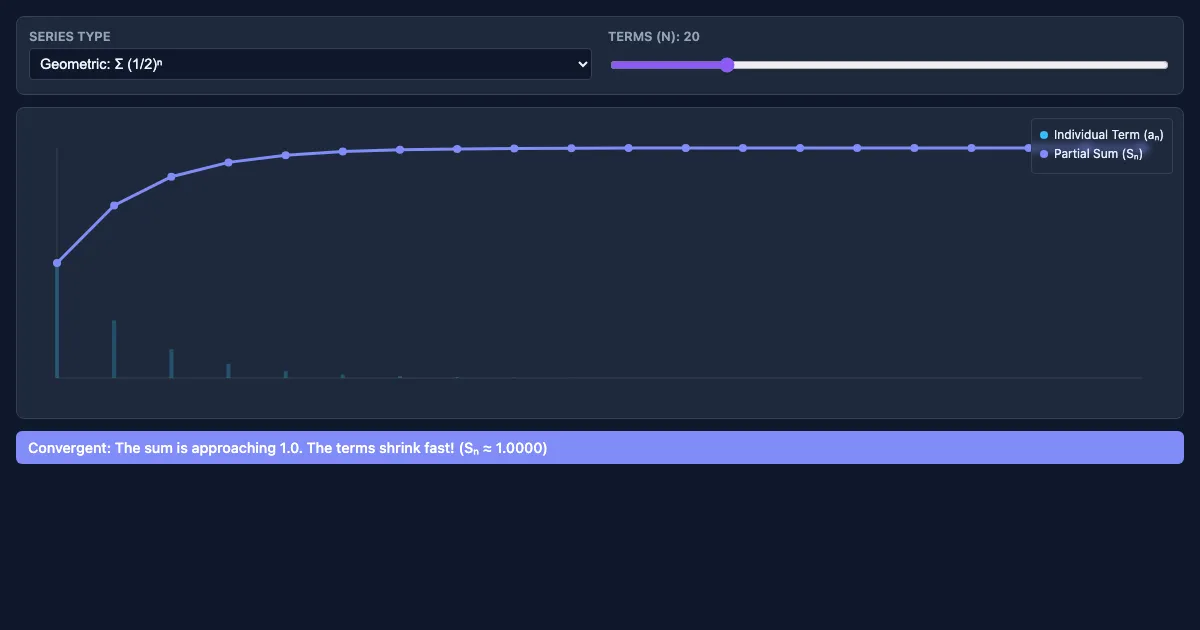
Task: Toggle the Individual Term legend entry
Action: 1101,135
